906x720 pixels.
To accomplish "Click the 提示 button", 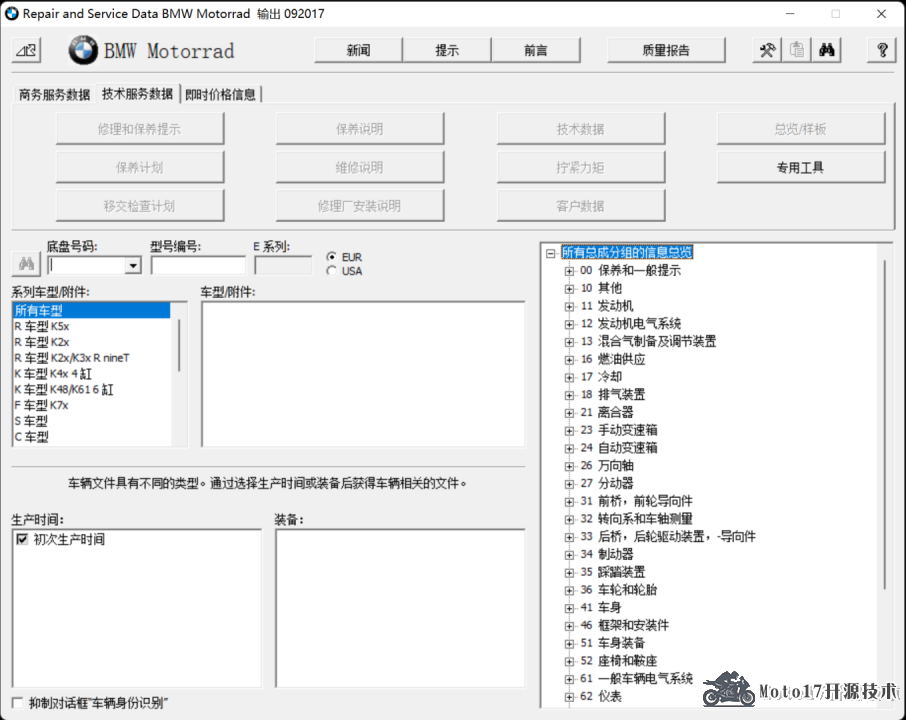I will [x=447, y=50].
